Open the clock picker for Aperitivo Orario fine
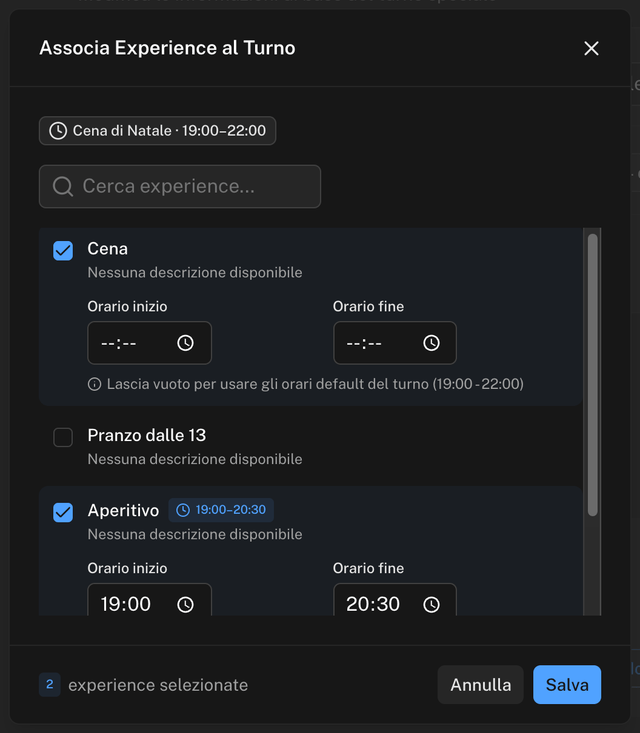This screenshot has width=640, height=733. pyautogui.click(x=431, y=604)
